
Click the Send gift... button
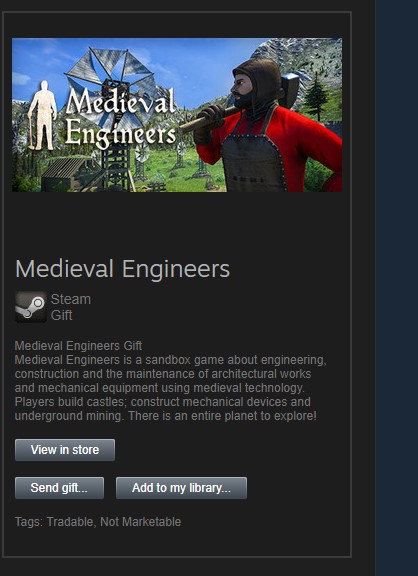pos(60,488)
